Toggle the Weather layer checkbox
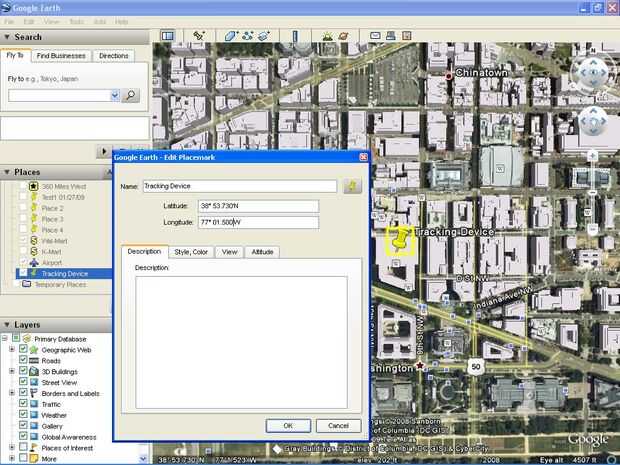Viewport: 620px width, 465px height. coord(23,415)
